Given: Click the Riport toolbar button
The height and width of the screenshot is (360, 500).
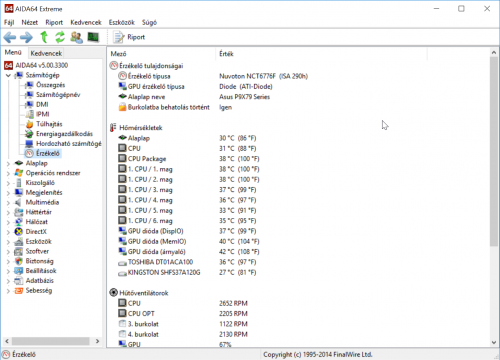Looking at the screenshot, I should [x=129, y=37].
